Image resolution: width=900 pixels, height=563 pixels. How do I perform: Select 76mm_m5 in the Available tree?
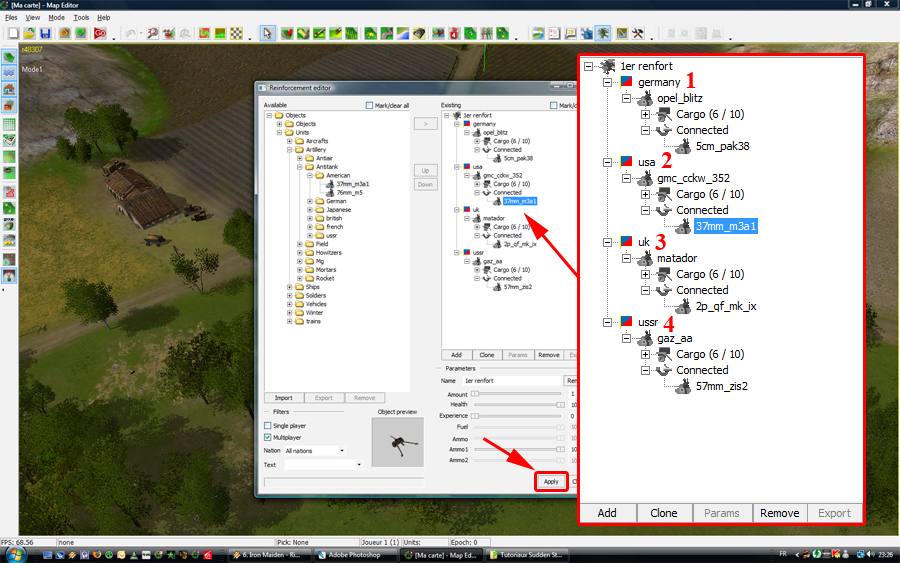(350, 192)
